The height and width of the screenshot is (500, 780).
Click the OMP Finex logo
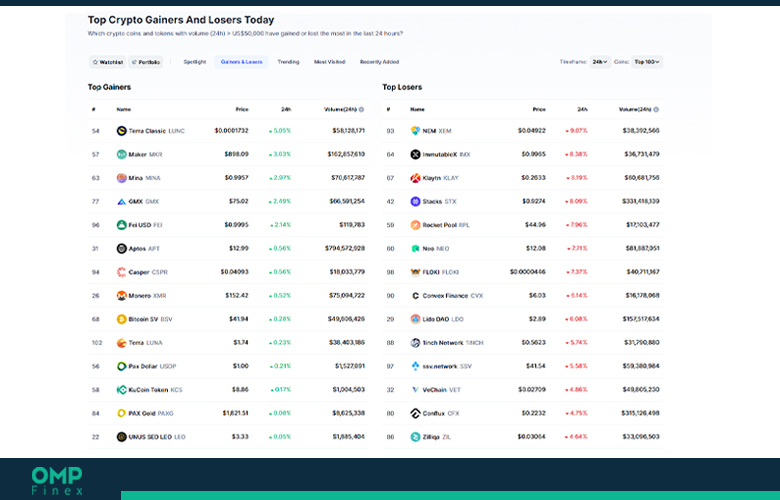[57, 481]
